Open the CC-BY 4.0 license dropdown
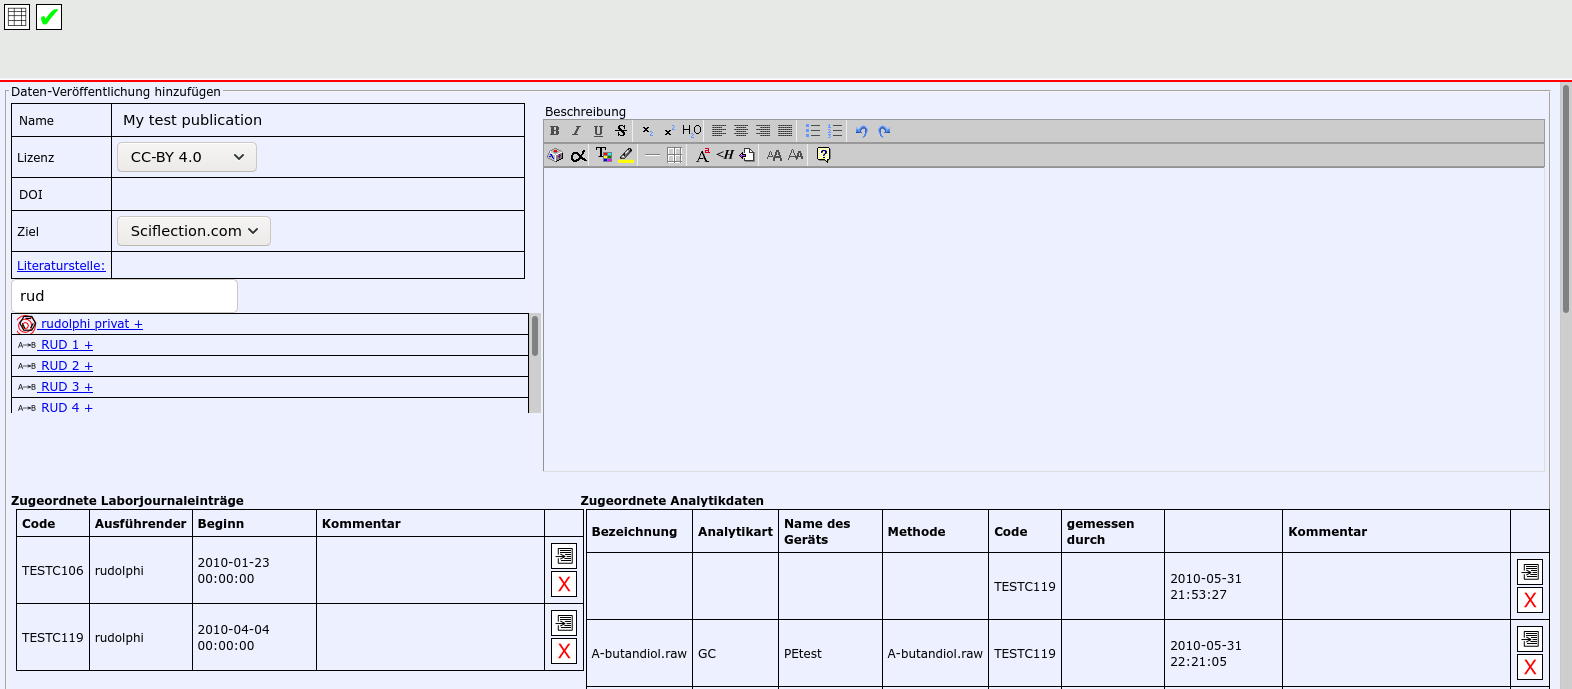The height and width of the screenshot is (689, 1572). (187, 157)
